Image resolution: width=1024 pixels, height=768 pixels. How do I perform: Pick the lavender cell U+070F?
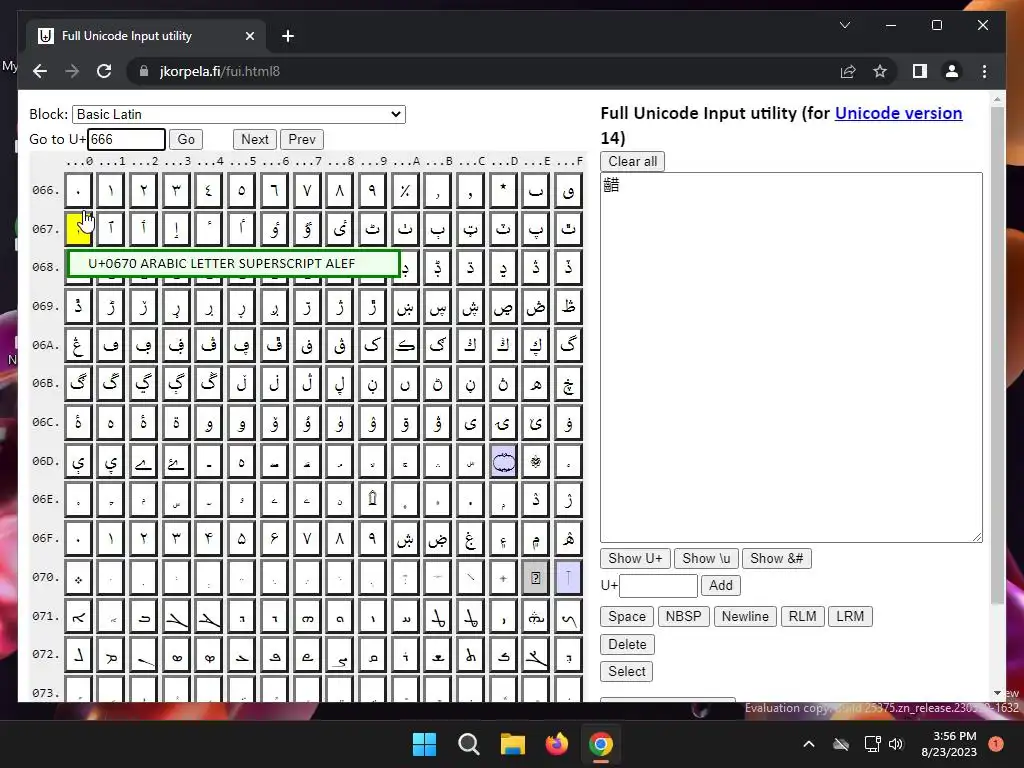click(x=568, y=578)
